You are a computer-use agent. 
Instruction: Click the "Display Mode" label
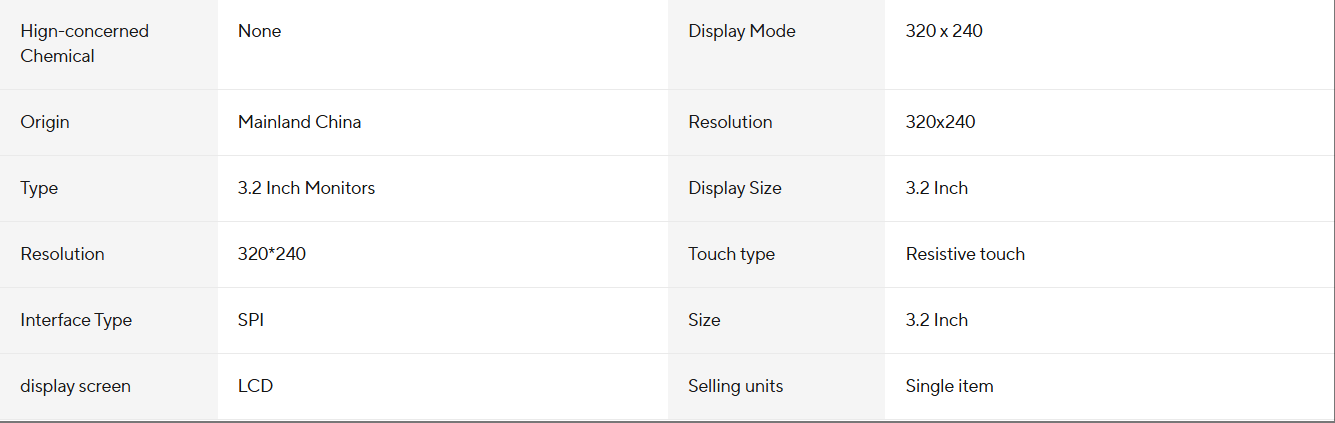pos(742,31)
